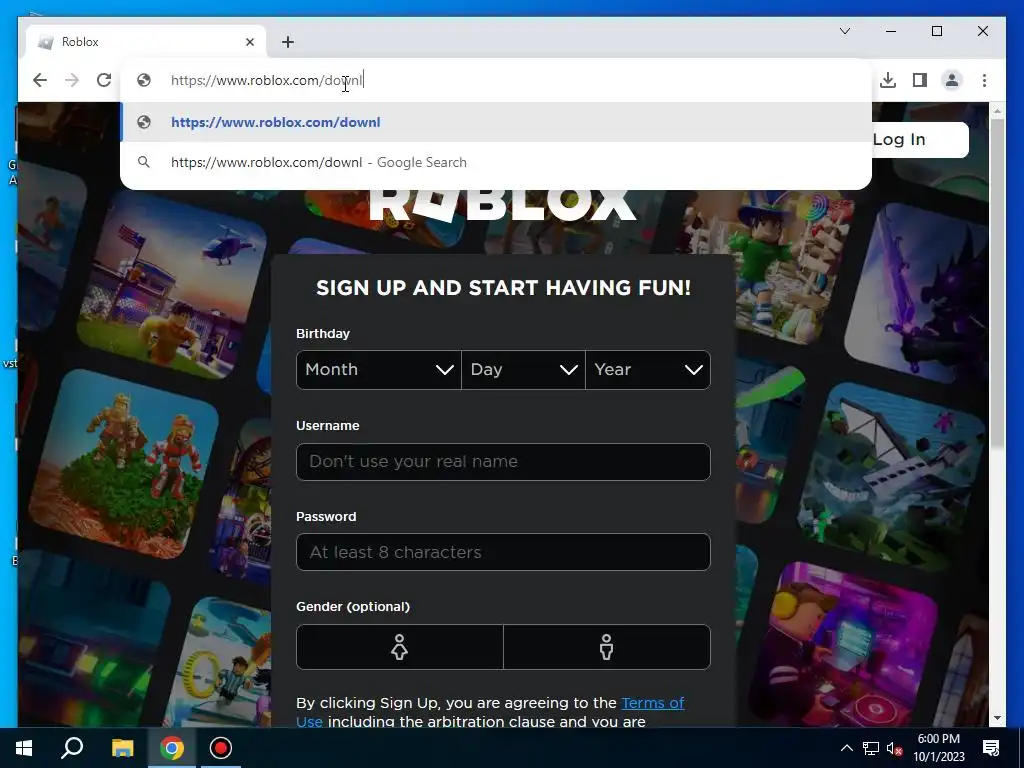The height and width of the screenshot is (768, 1024).
Task: Open the Chrome downloads icon
Action: pos(888,80)
